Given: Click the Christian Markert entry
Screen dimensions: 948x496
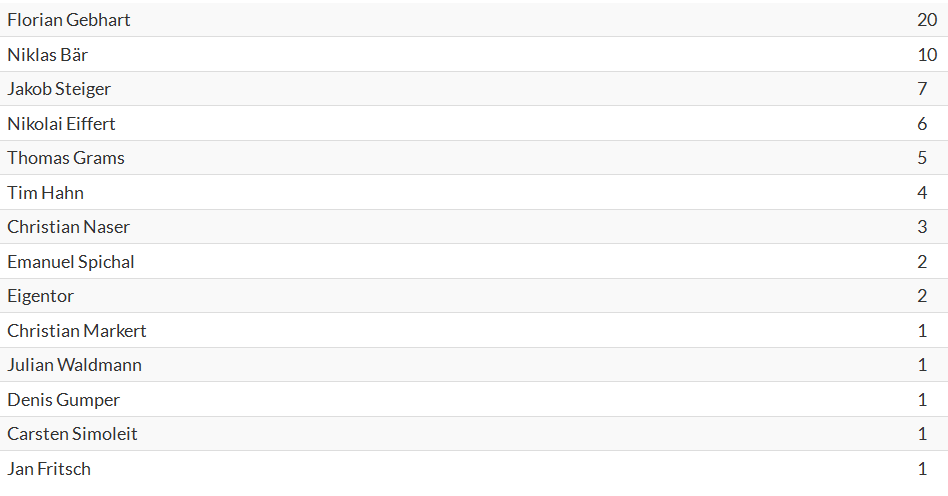Looking at the screenshot, I should point(77,331).
